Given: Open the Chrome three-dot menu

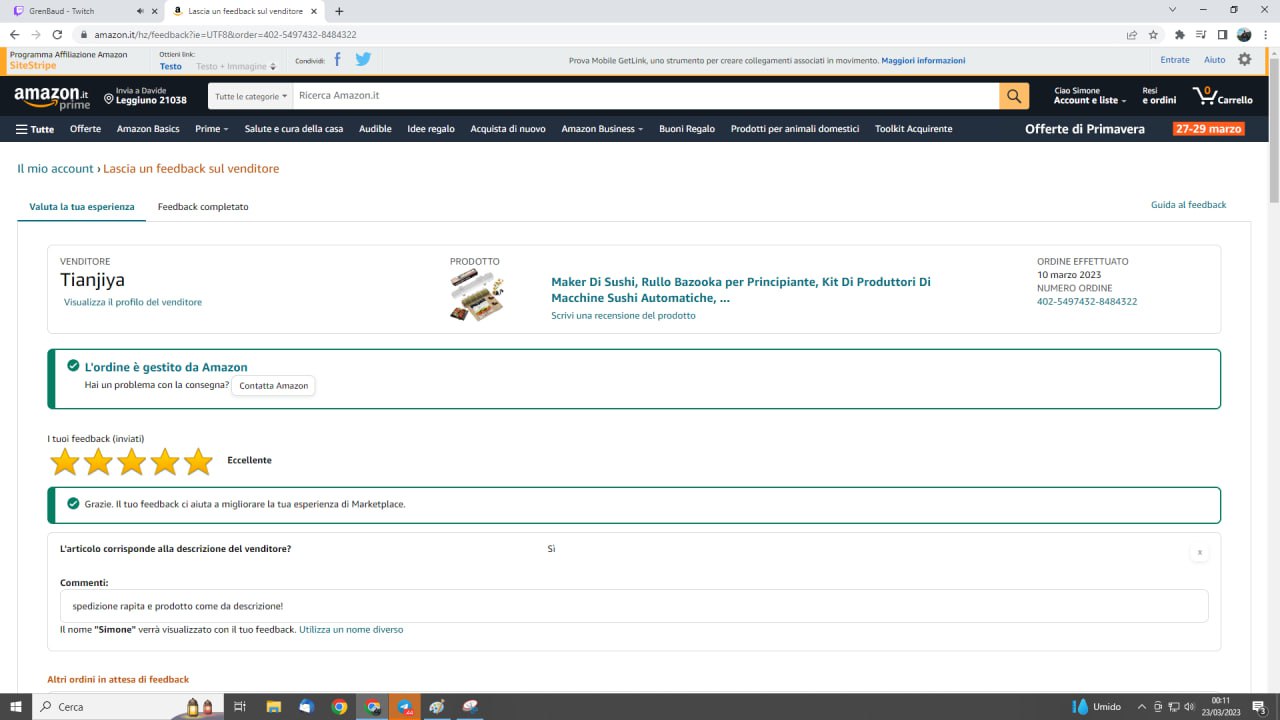Looking at the screenshot, I should coord(1265,34).
